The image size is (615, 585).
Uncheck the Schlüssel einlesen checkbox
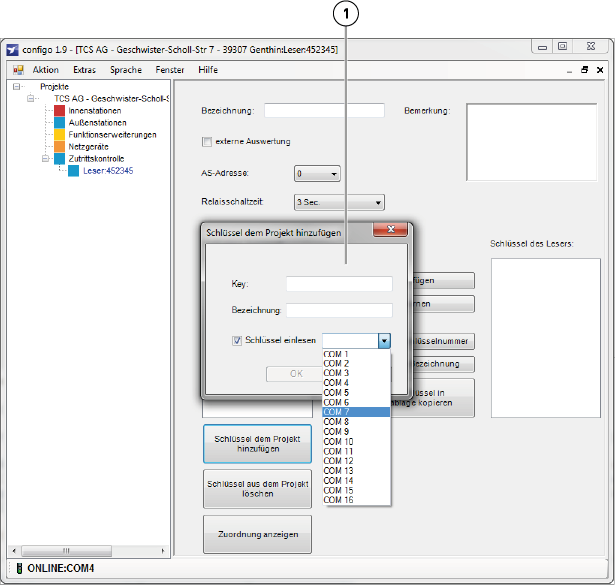pyautogui.click(x=237, y=341)
